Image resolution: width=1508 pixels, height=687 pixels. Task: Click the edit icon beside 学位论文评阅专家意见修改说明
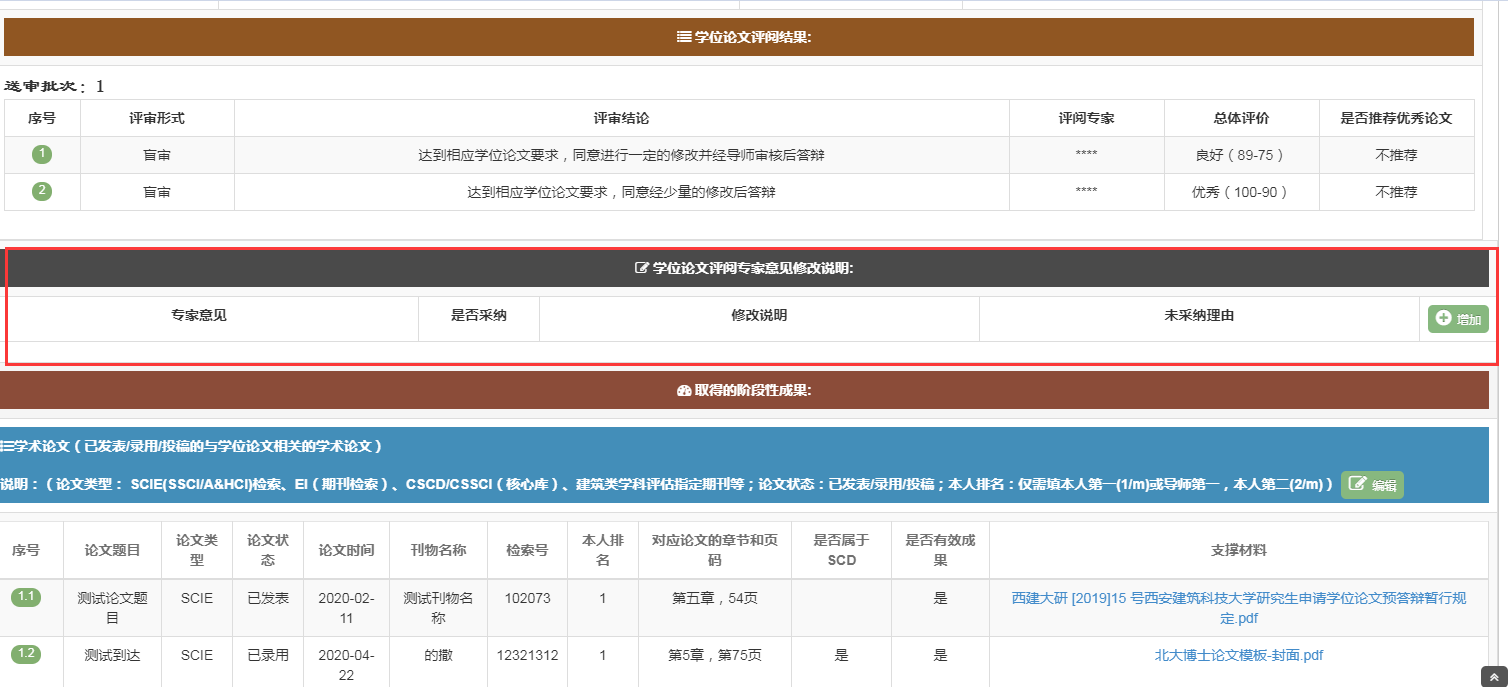click(x=642, y=268)
